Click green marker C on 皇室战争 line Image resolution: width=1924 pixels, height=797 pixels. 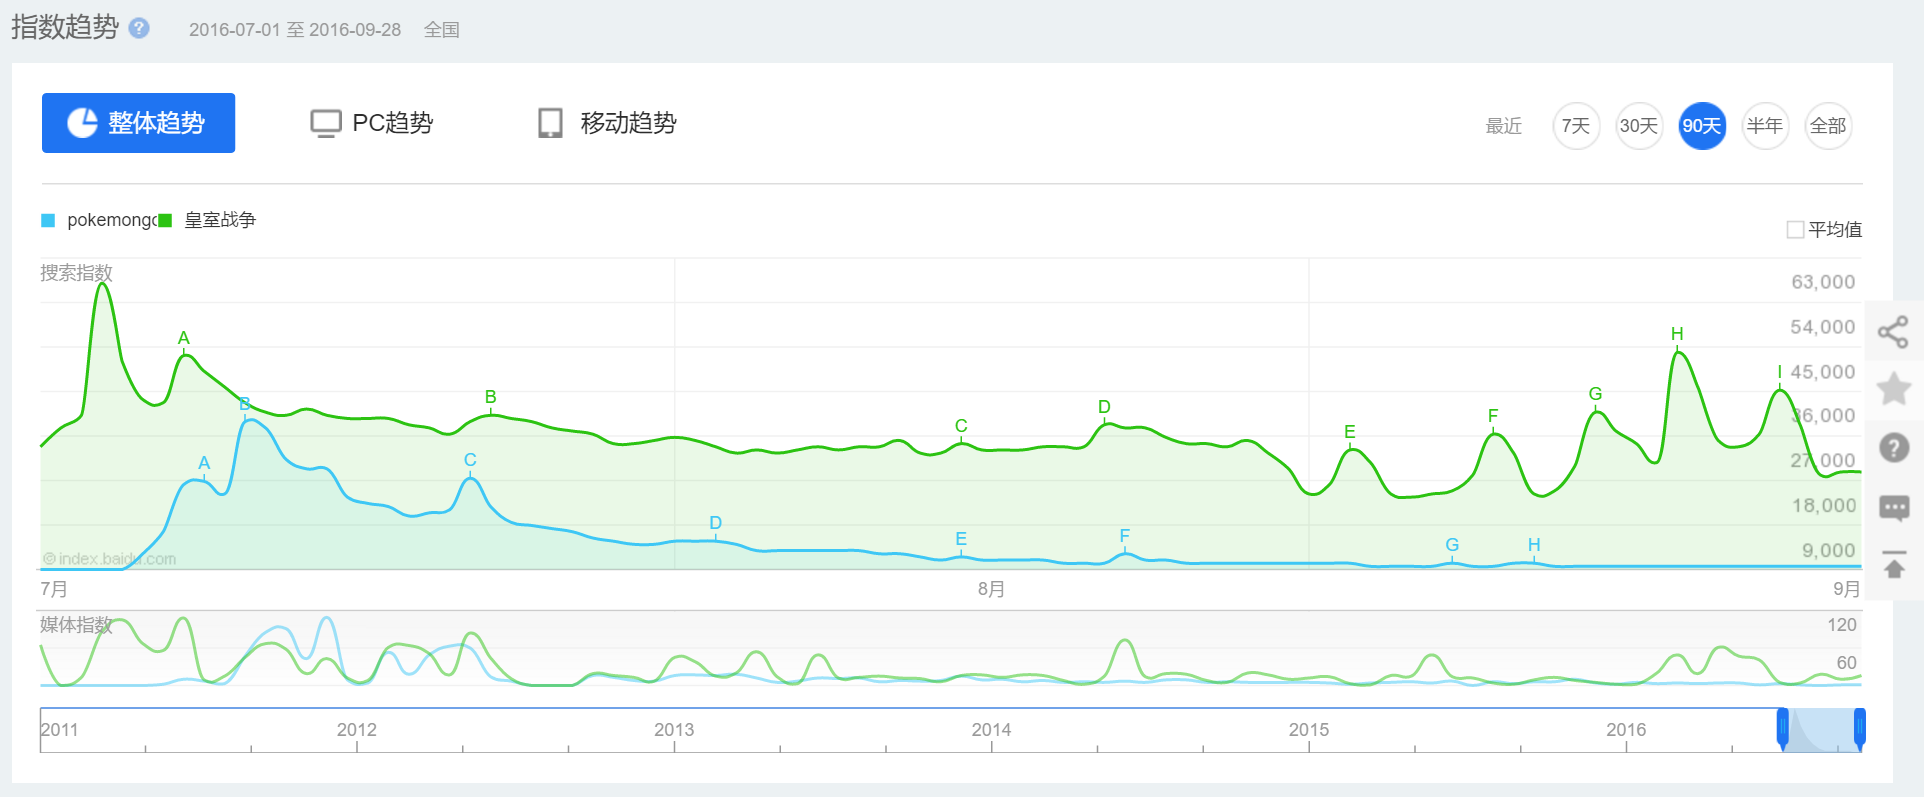[961, 426]
